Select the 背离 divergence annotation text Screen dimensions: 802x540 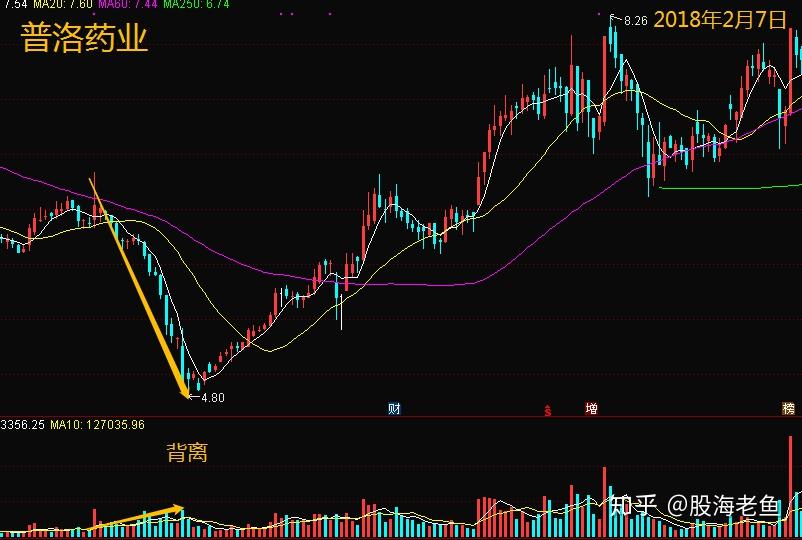187,453
